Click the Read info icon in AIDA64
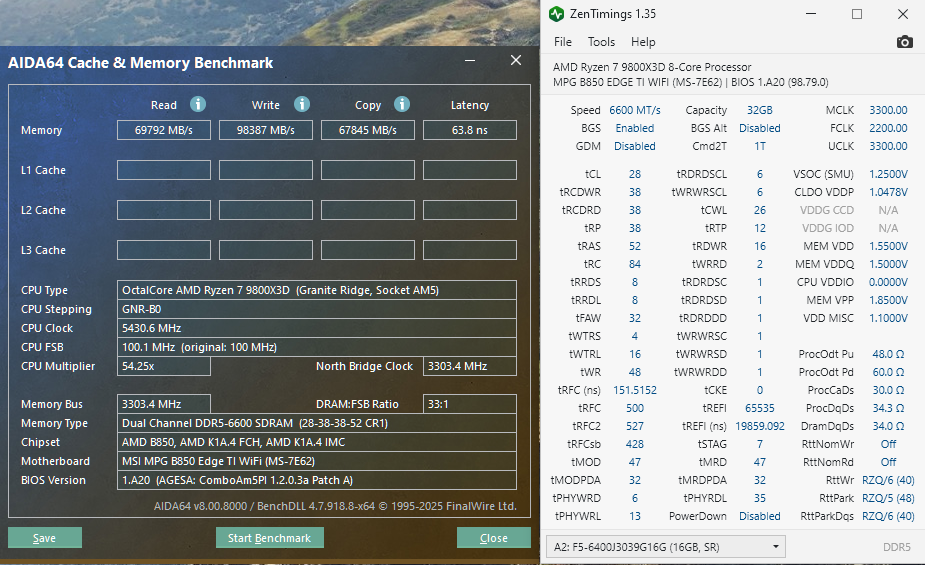 [x=198, y=104]
